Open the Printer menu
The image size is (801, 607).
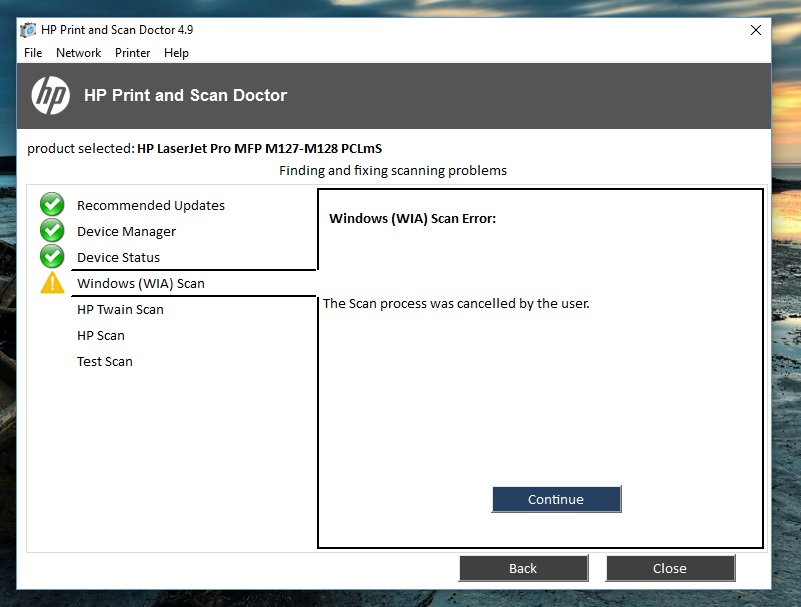pyautogui.click(x=132, y=53)
